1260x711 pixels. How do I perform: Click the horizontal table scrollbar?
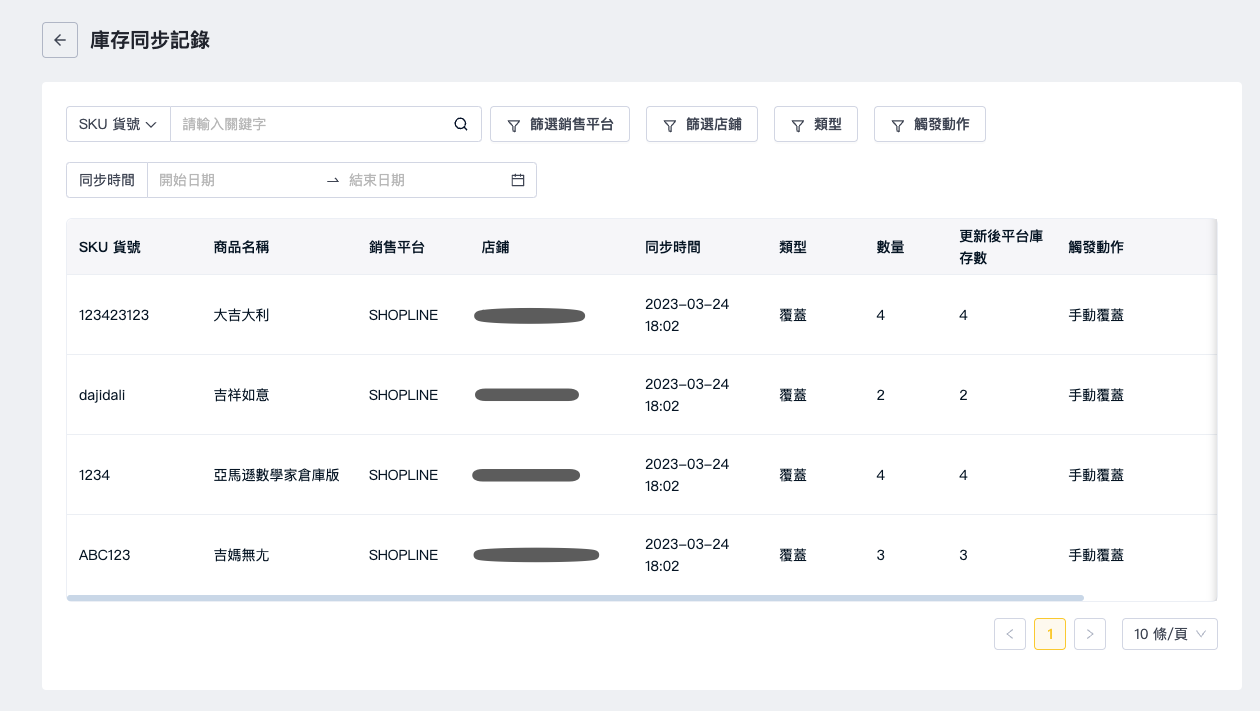(575, 598)
